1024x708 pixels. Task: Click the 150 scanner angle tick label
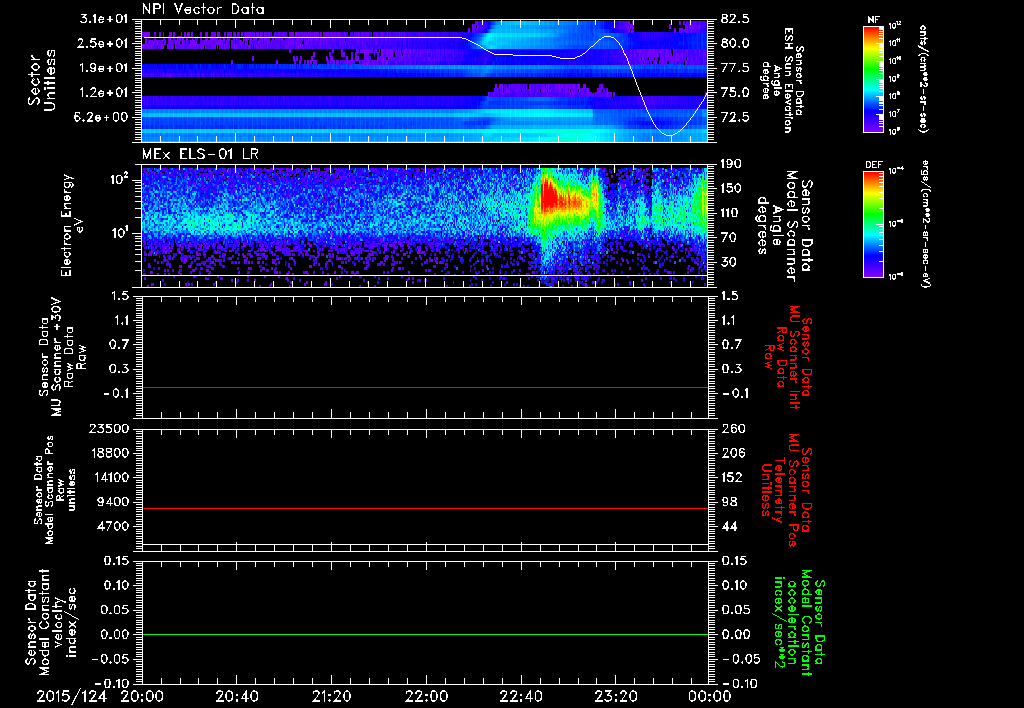tap(731, 188)
